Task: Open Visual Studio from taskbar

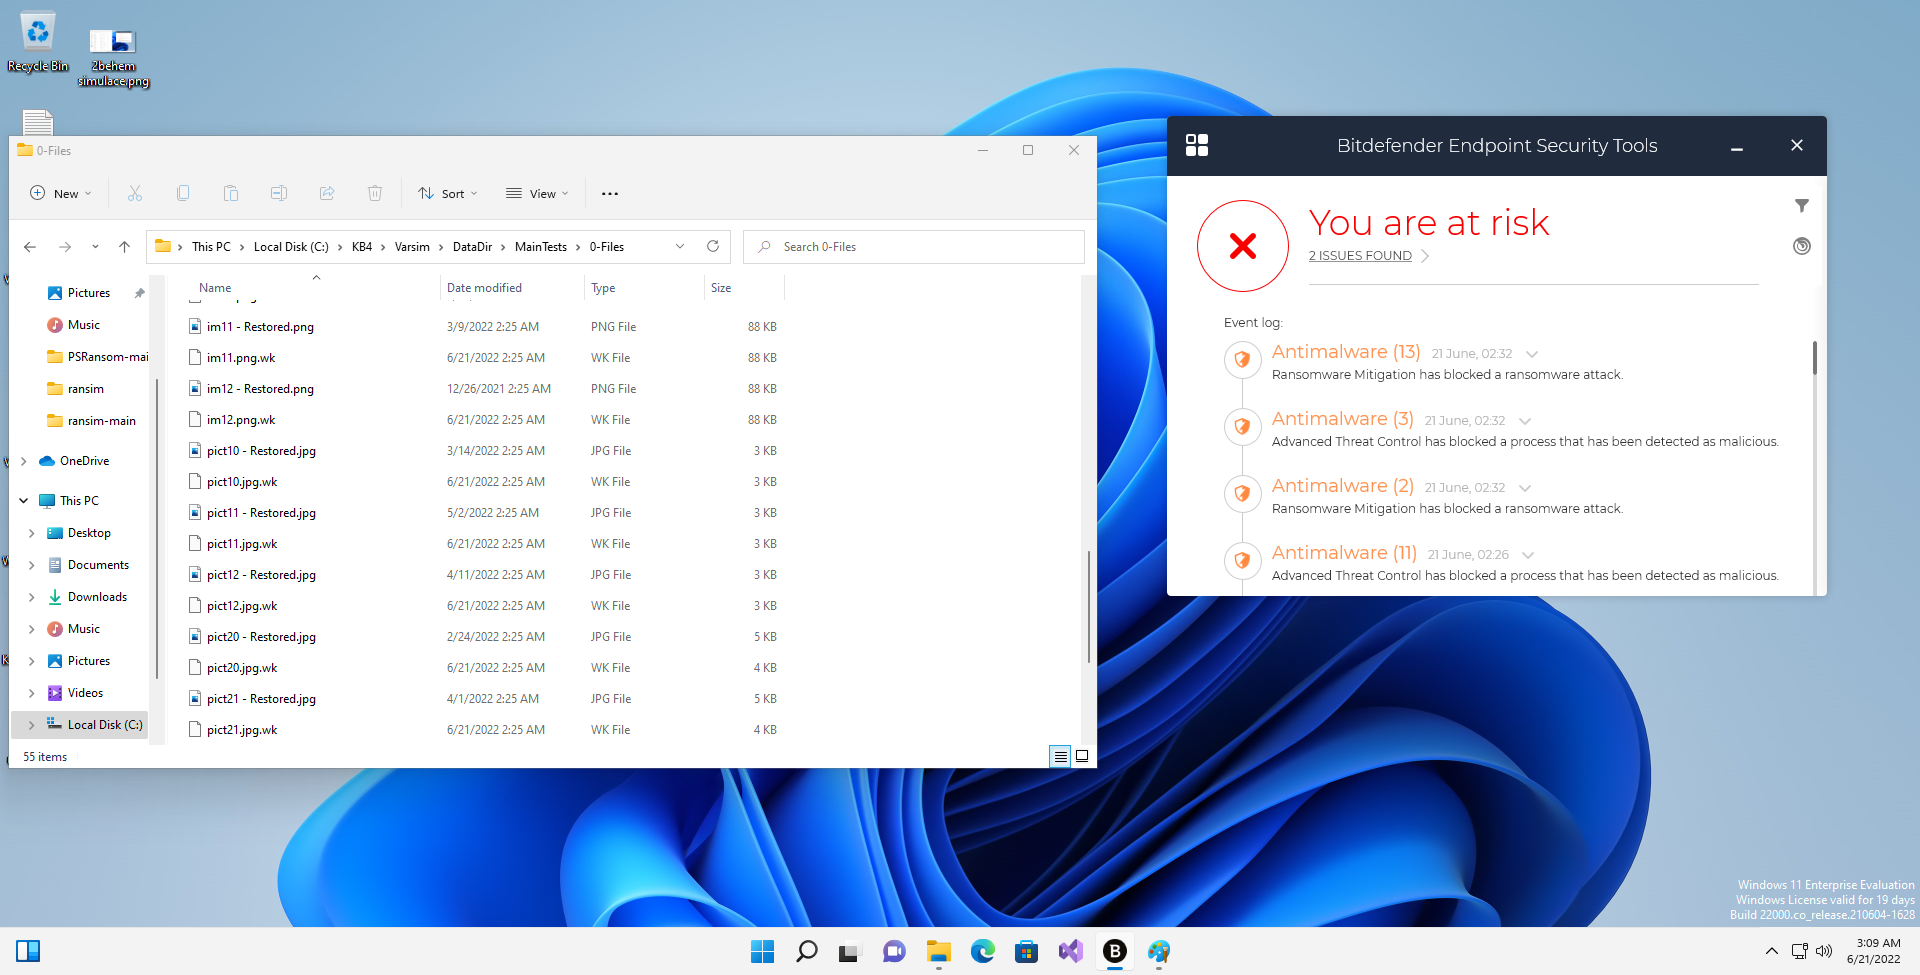Action: 1070,951
